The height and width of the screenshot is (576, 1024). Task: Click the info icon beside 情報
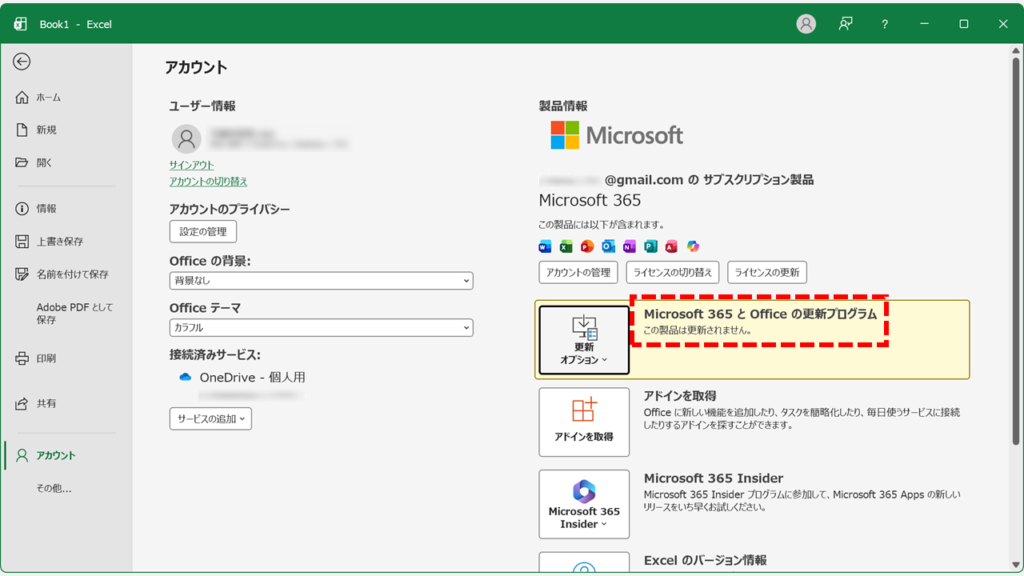22,208
